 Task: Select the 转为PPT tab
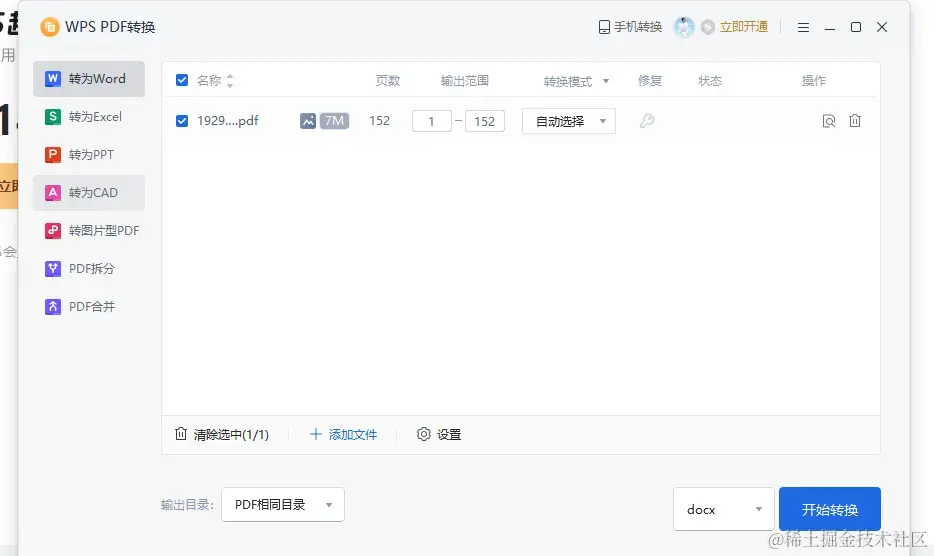(89, 155)
